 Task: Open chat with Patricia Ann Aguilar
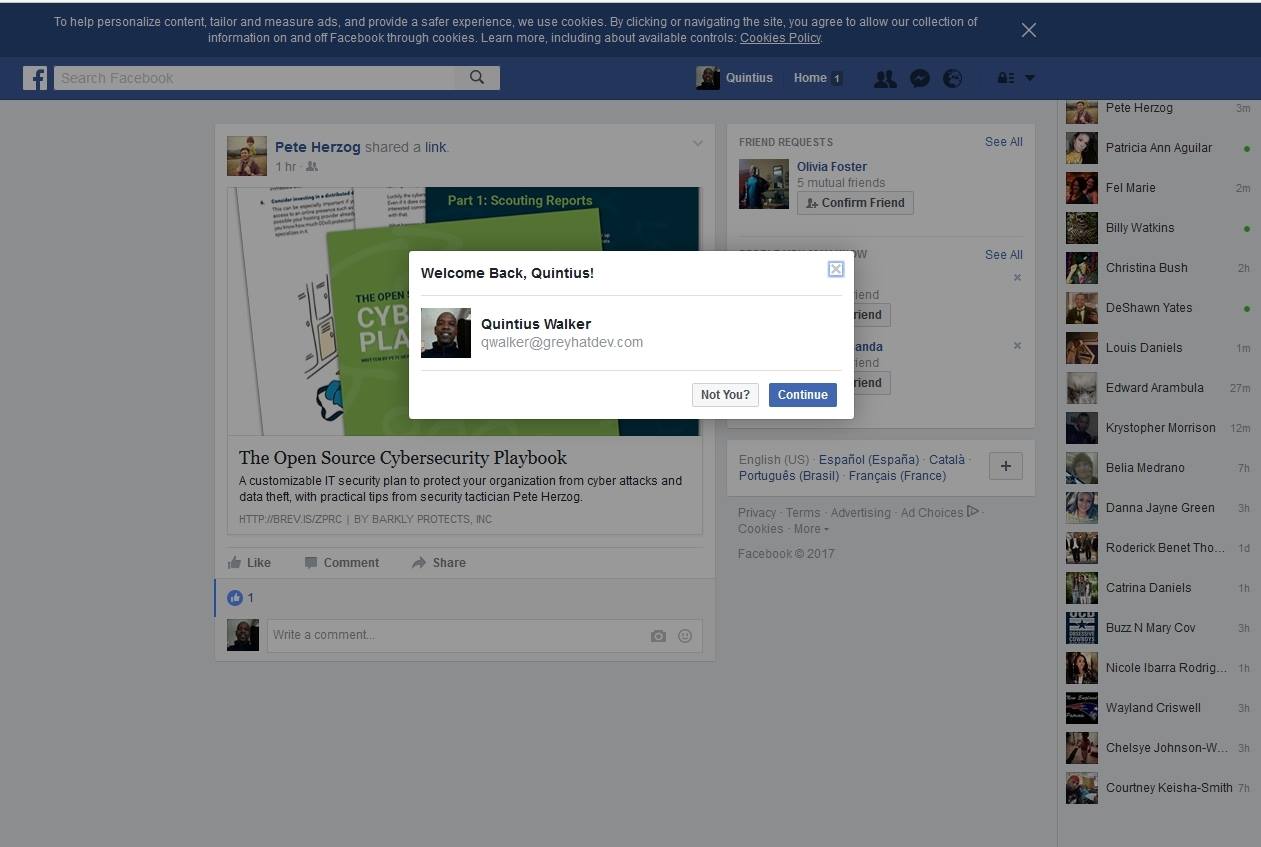coord(1158,148)
